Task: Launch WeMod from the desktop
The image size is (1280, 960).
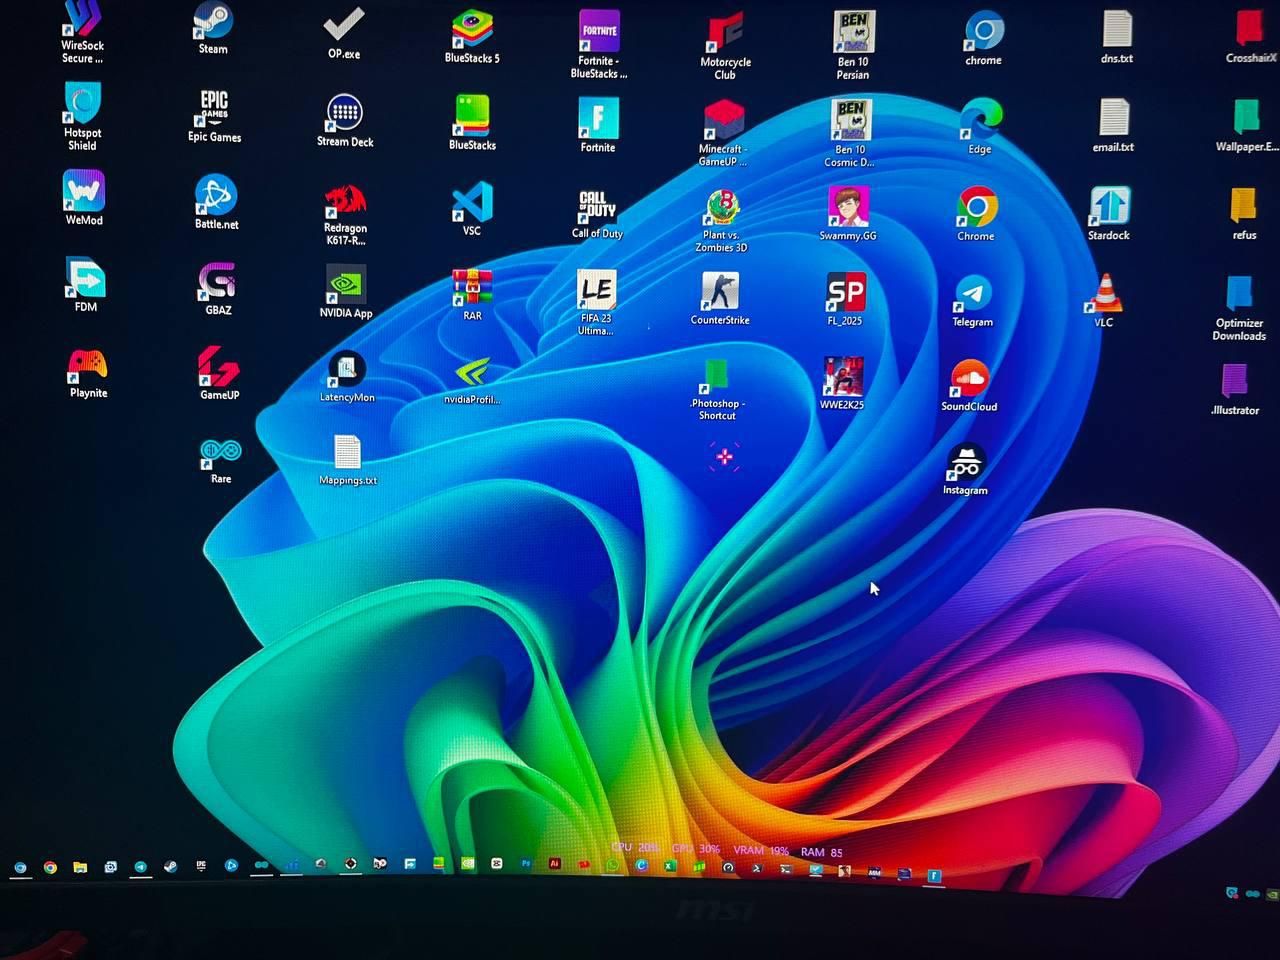Action: click(84, 197)
